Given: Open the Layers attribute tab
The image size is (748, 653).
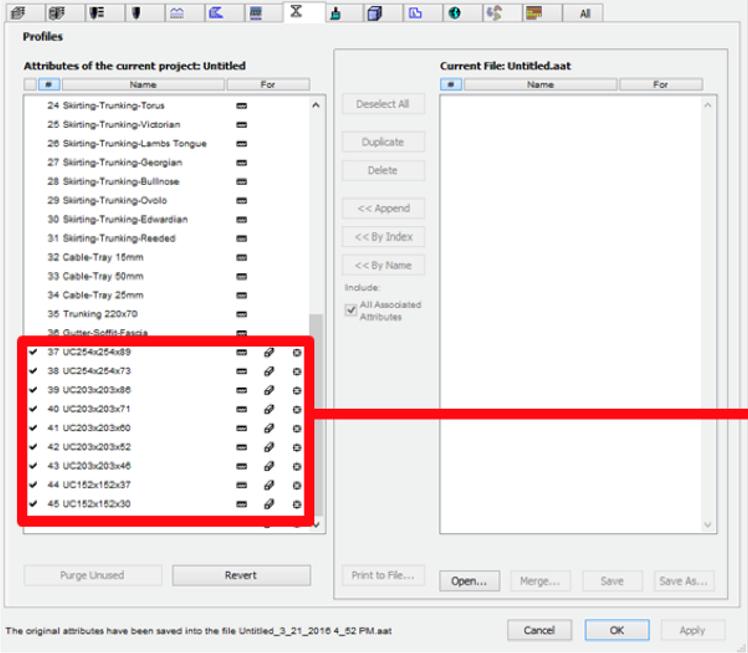Looking at the screenshot, I should [x=18, y=13].
